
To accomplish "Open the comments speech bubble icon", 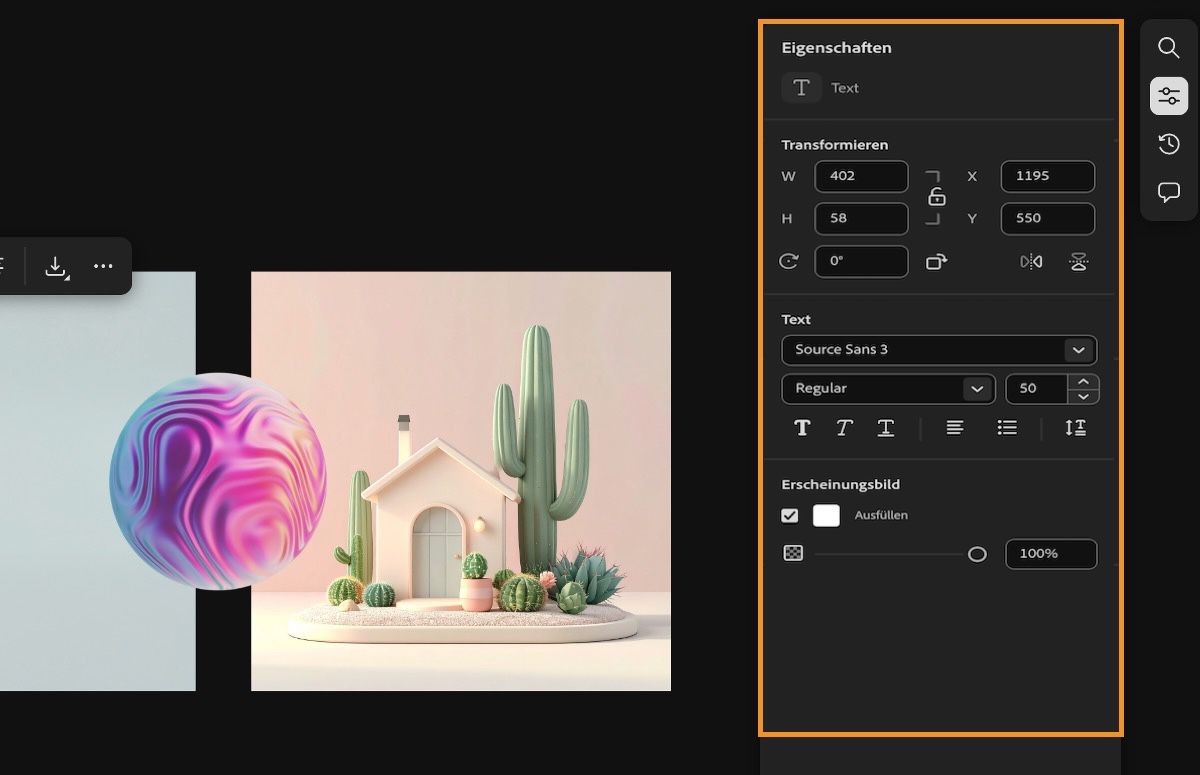I will (x=1169, y=192).
